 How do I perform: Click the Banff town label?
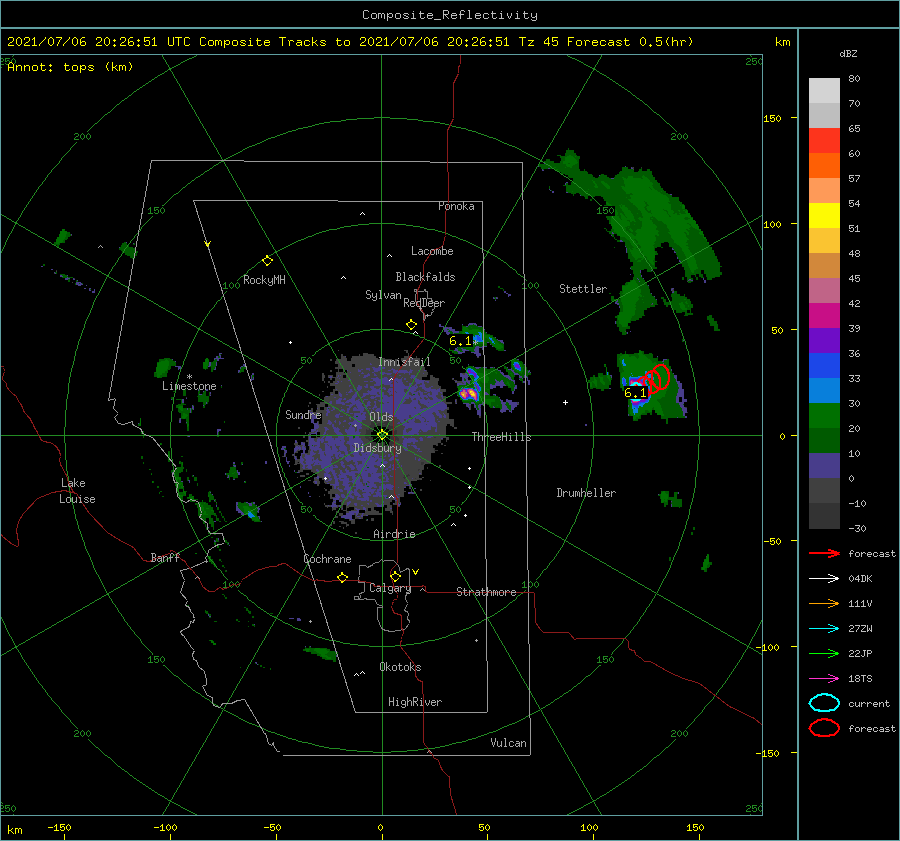(165, 557)
